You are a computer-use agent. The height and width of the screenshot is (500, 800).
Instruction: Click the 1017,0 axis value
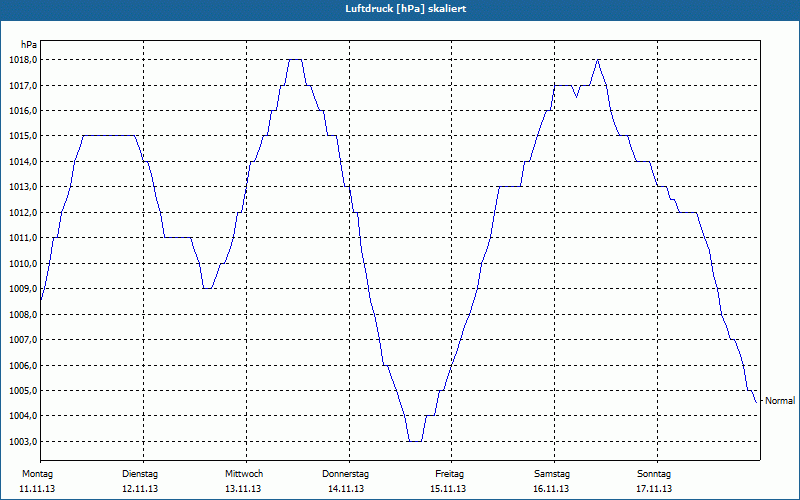click(23, 85)
